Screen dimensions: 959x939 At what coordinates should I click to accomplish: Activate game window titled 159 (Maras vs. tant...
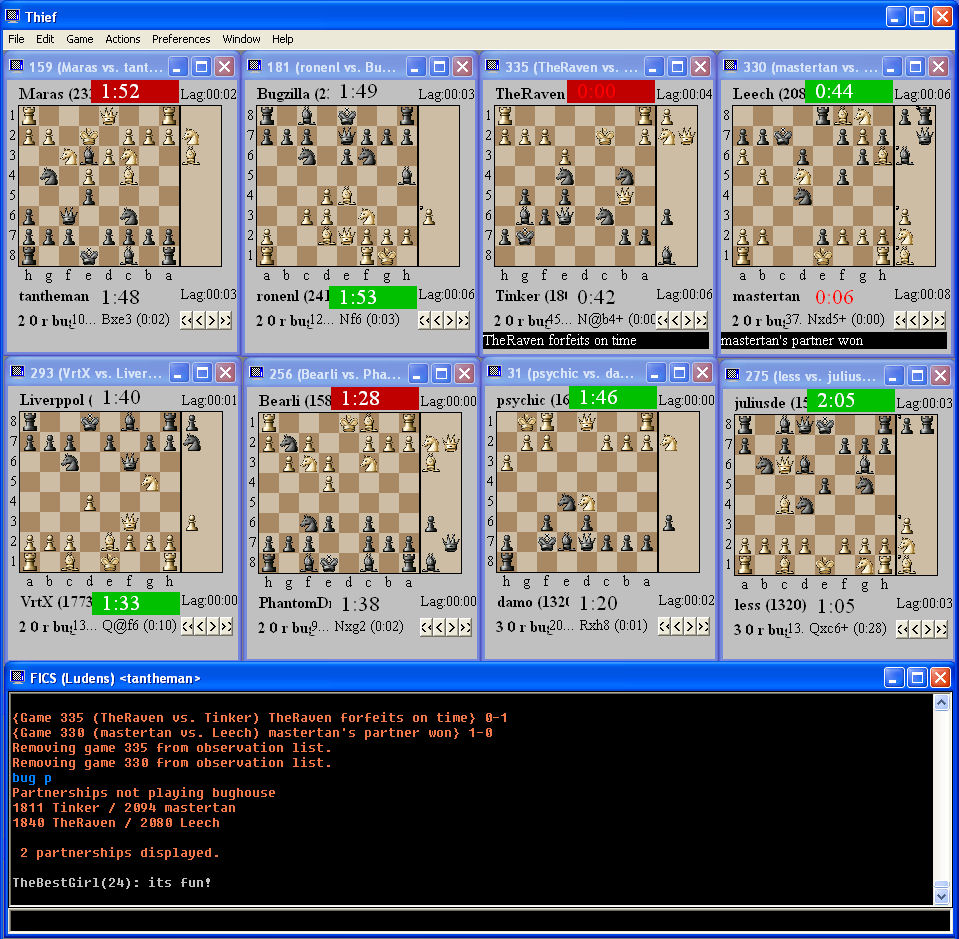click(x=96, y=67)
